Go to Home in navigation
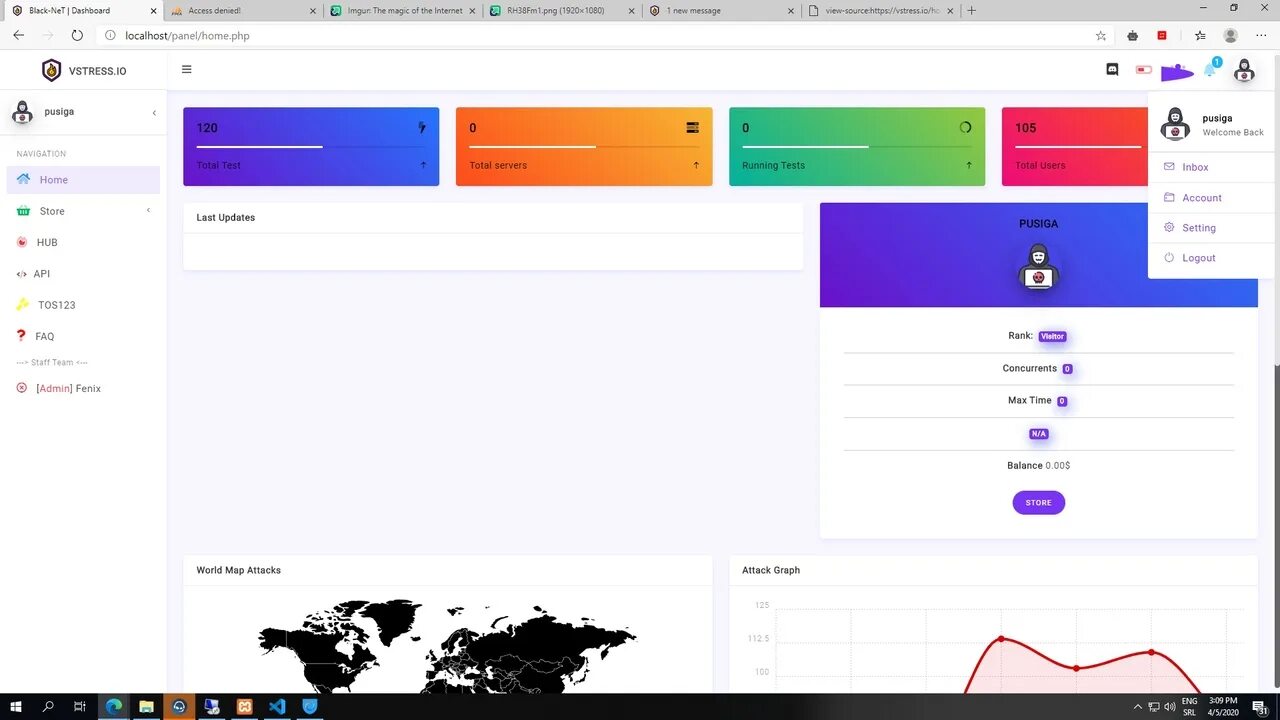The height and width of the screenshot is (720, 1280). 83,180
